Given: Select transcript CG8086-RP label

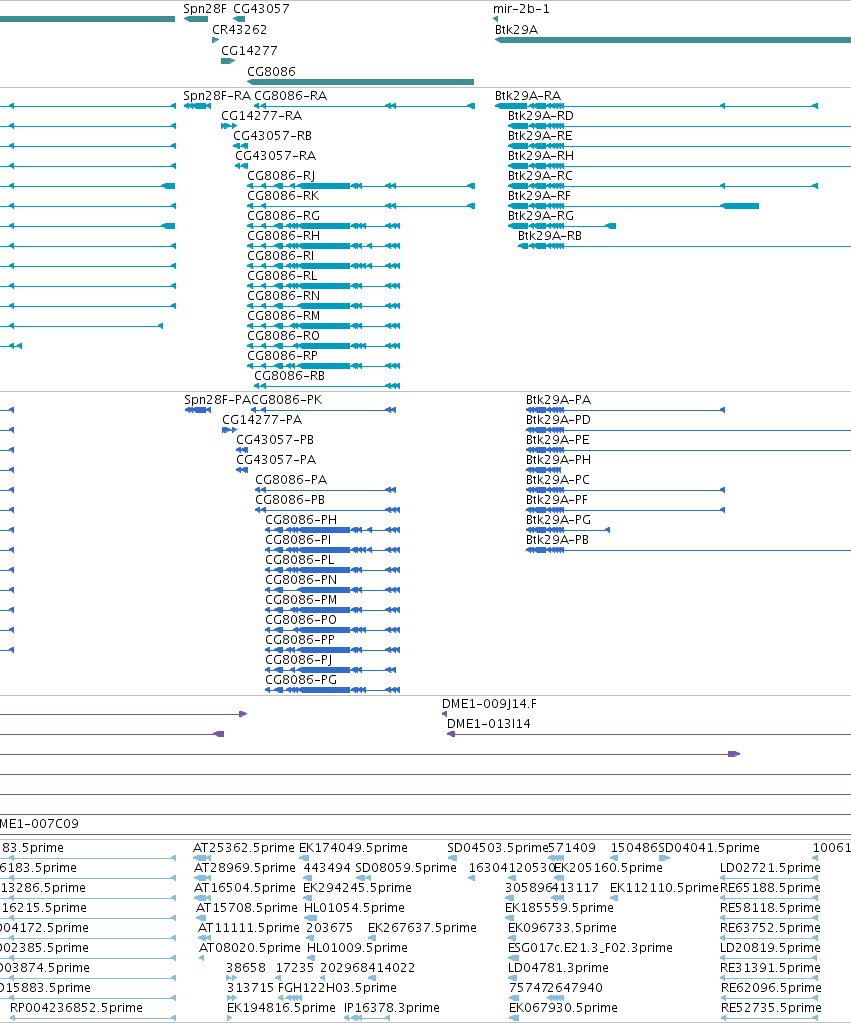Looking at the screenshot, I should pyautogui.click(x=283, y=356).
